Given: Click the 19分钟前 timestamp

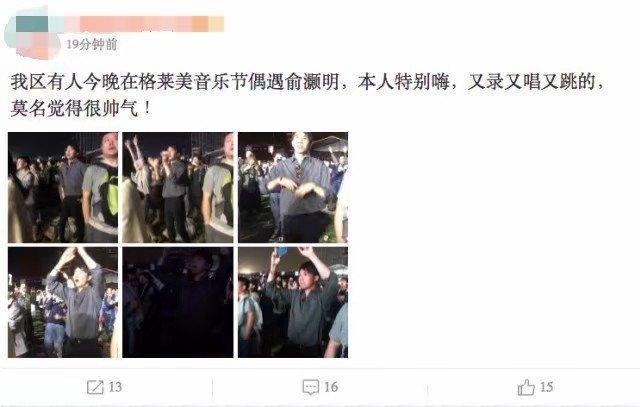Looking at the screenshot, I should tap(92, 44).
